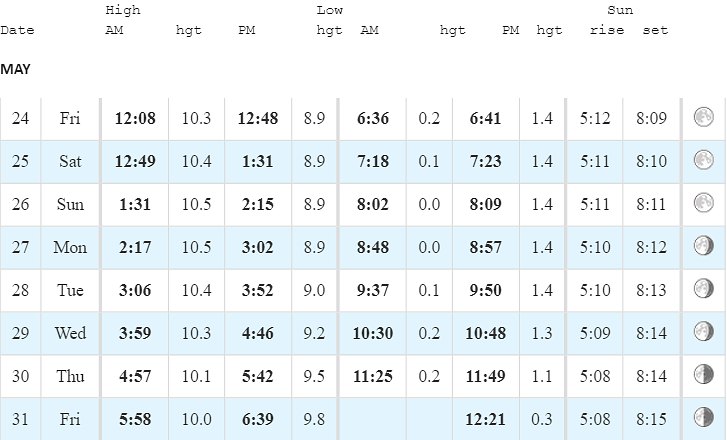Click the 10:48 PM low tide on Wednesday

(485, 333)
